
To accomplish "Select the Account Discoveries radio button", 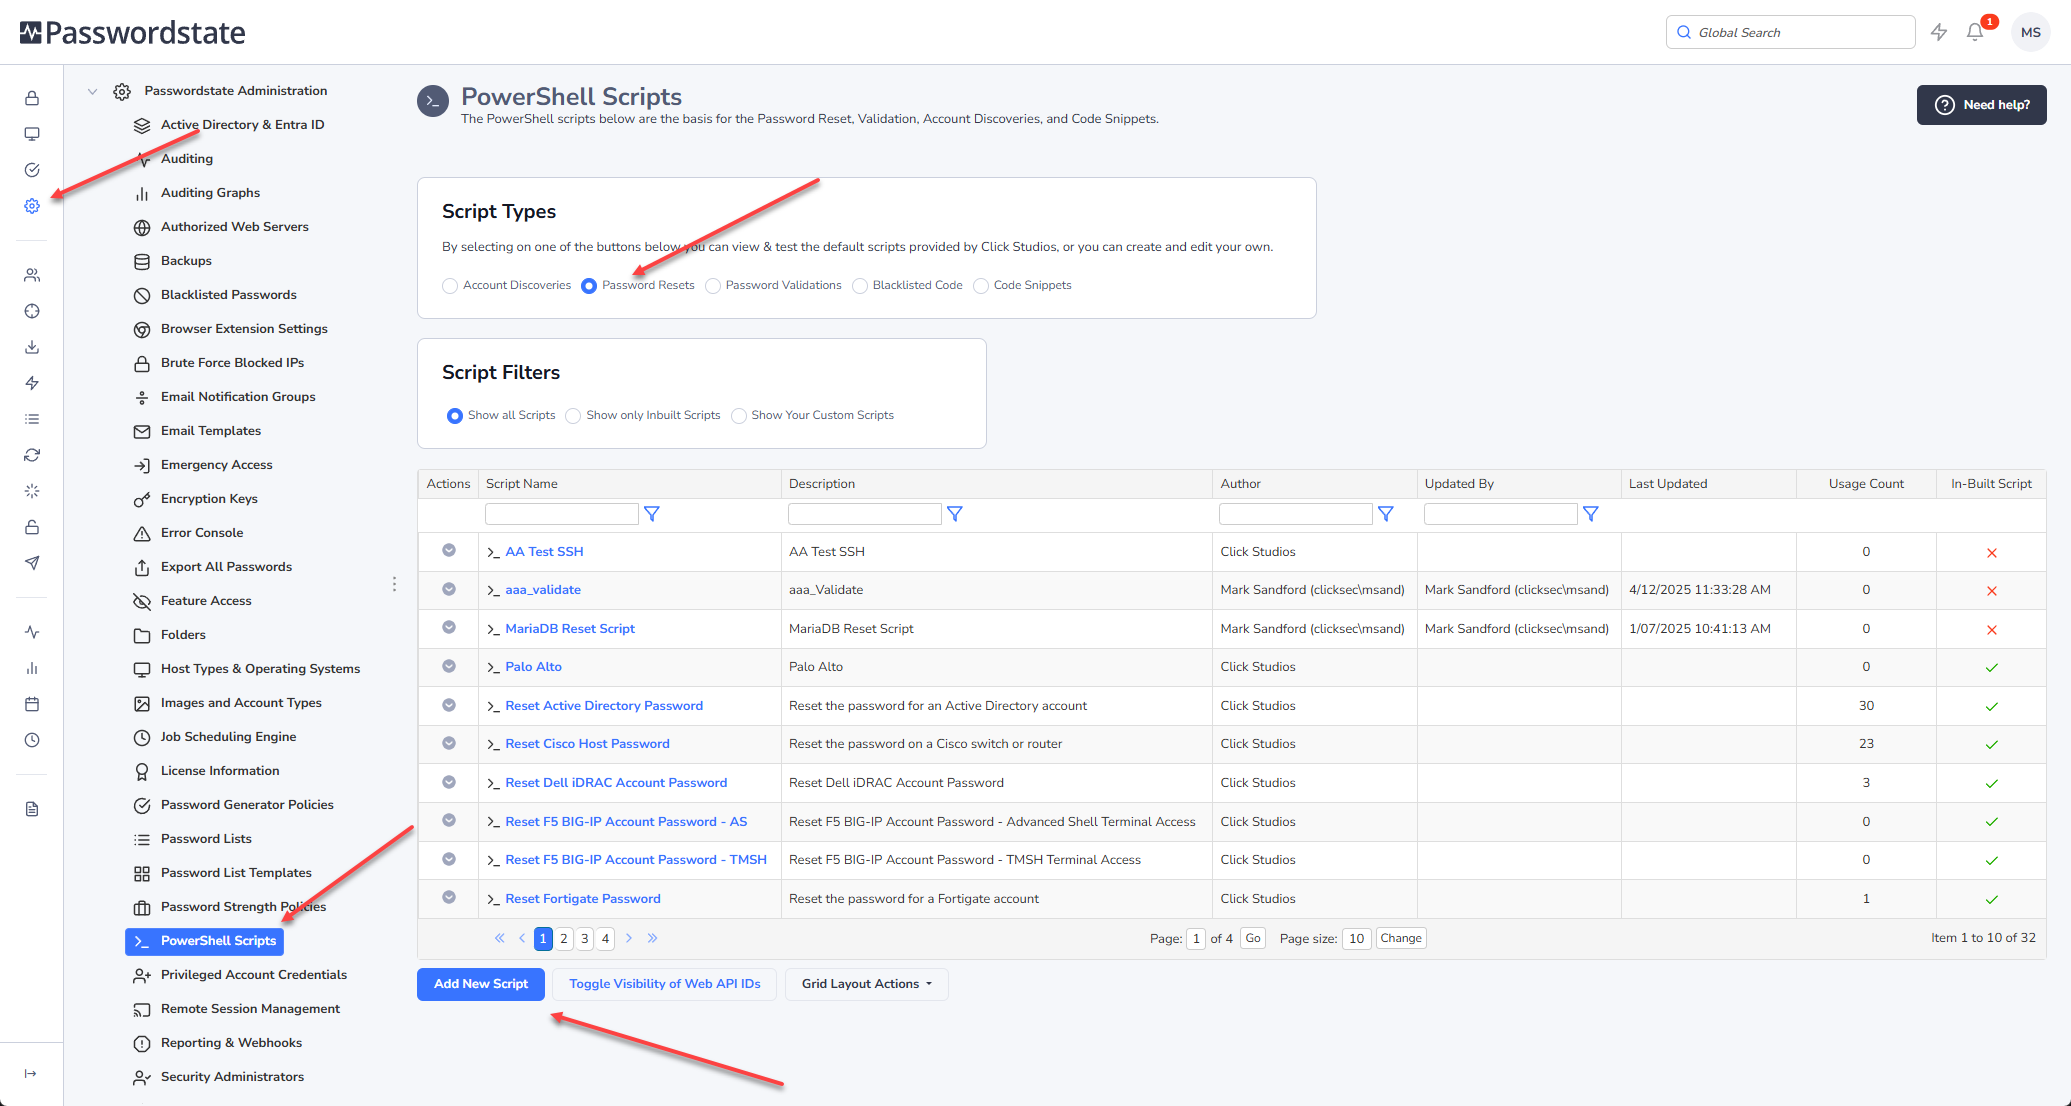I will 450,286.
